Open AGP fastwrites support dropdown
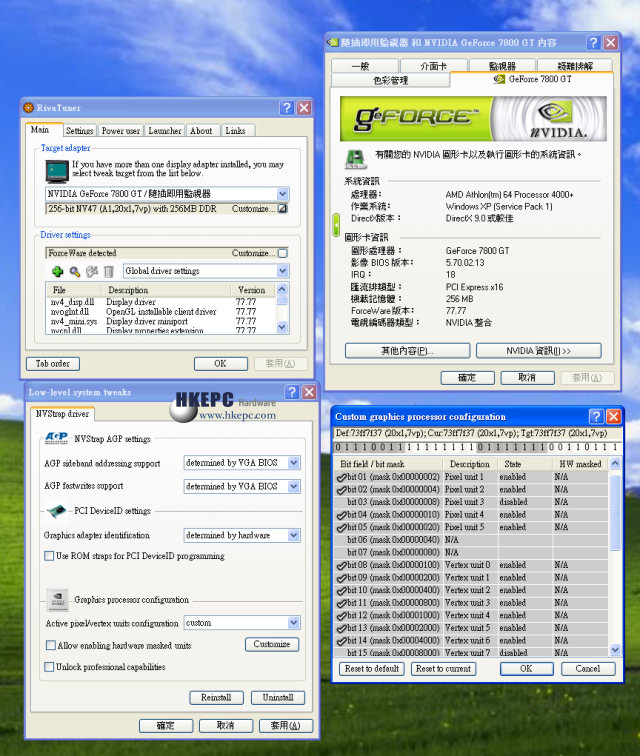The image size is (640, 756). pyautogui.click(x=294, y=486)
